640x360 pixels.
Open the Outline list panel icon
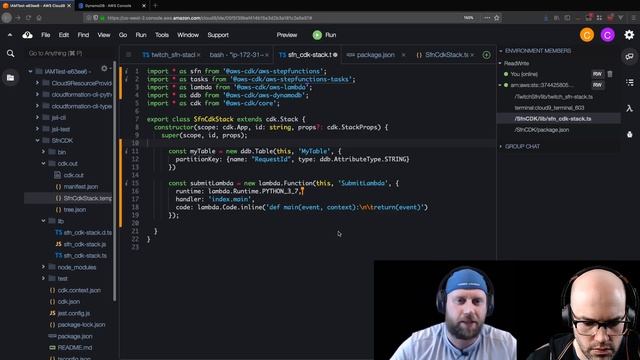(x=629, y=82)
